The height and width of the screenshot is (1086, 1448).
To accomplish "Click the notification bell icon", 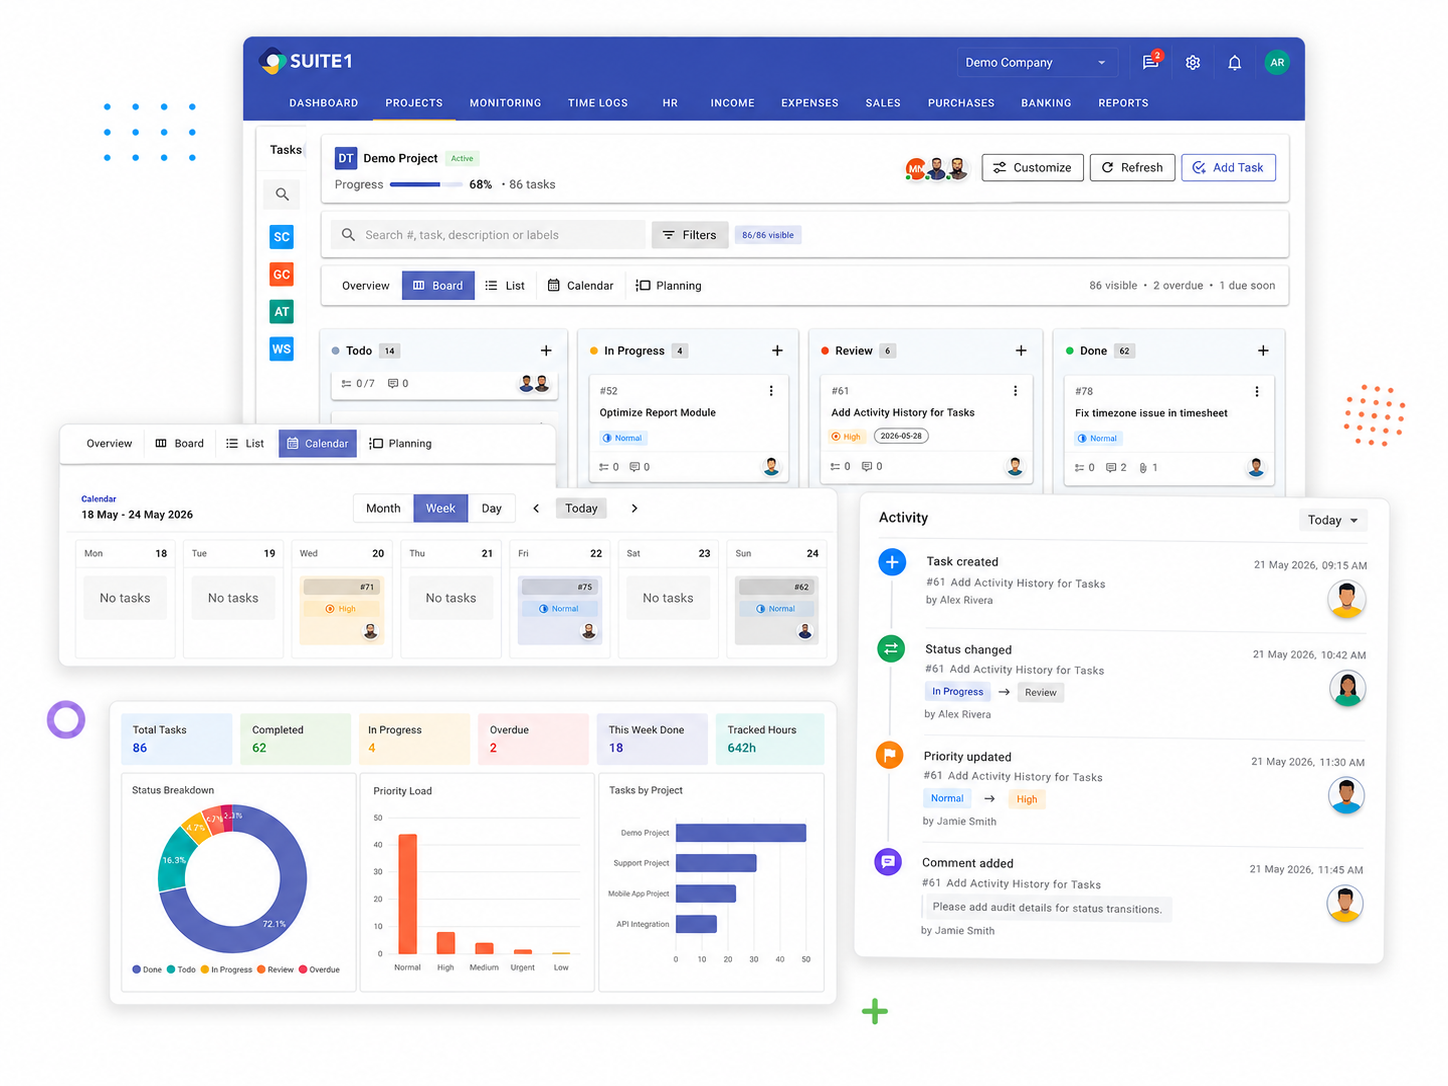I will click(1235, 62).
